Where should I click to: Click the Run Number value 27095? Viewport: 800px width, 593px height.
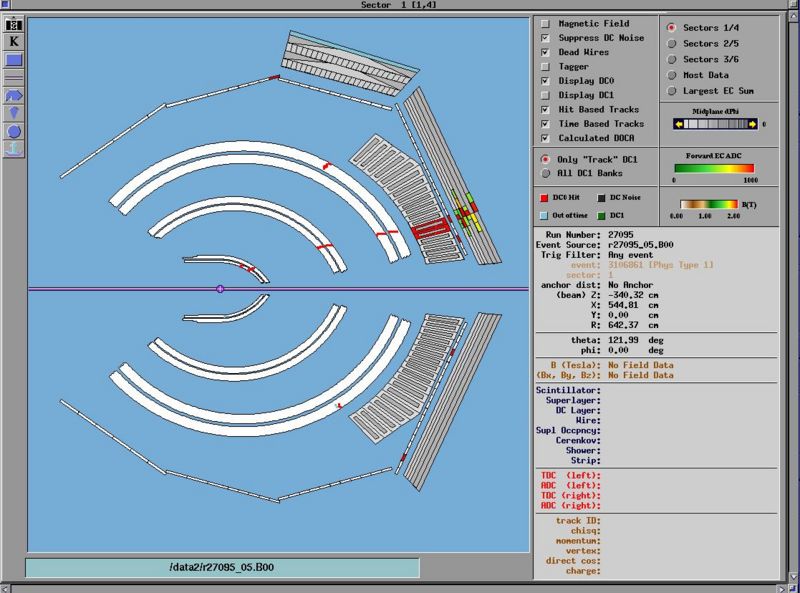click(620, 235)
